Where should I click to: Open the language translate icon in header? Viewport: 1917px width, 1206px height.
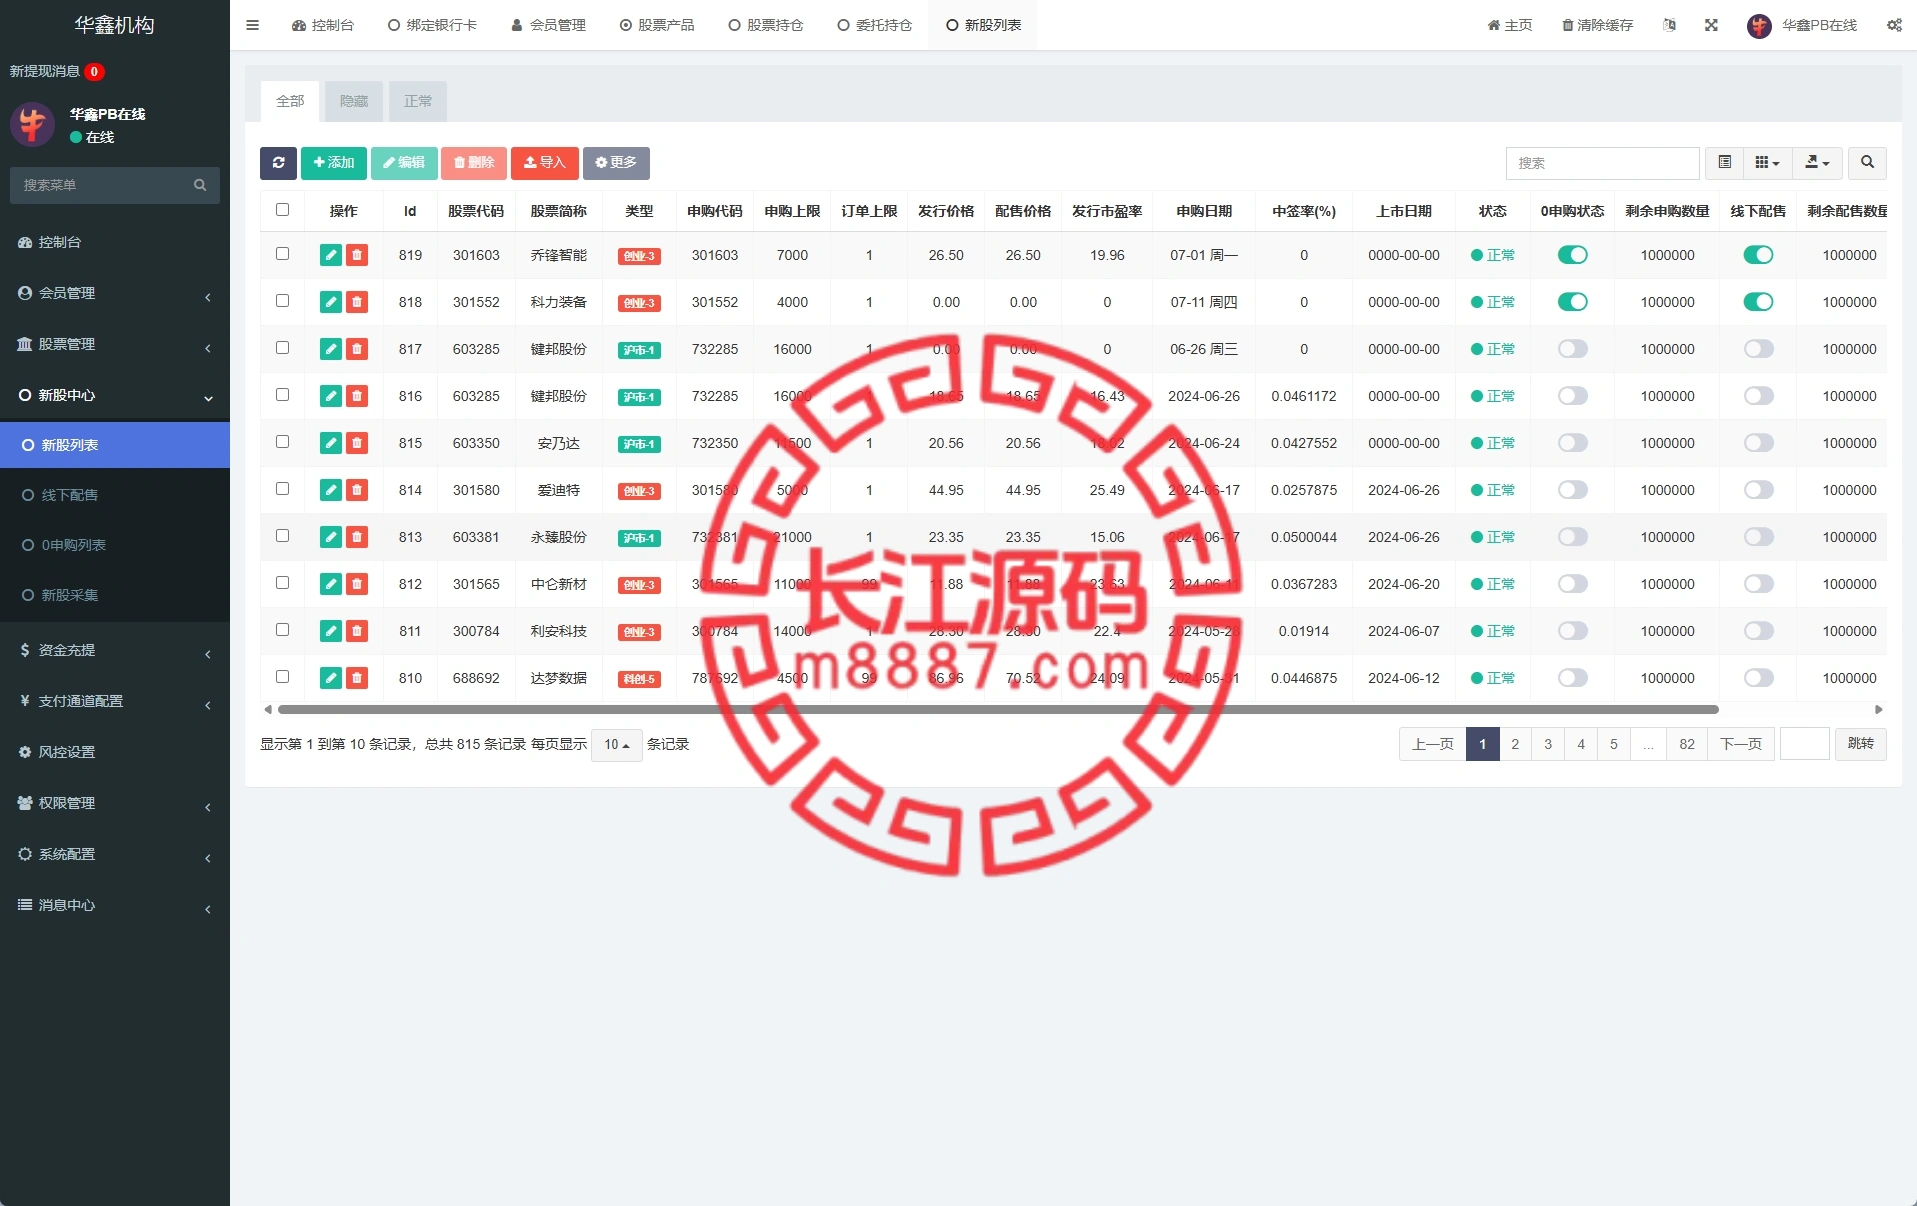pyautogui.click(x=1669, y=25)
